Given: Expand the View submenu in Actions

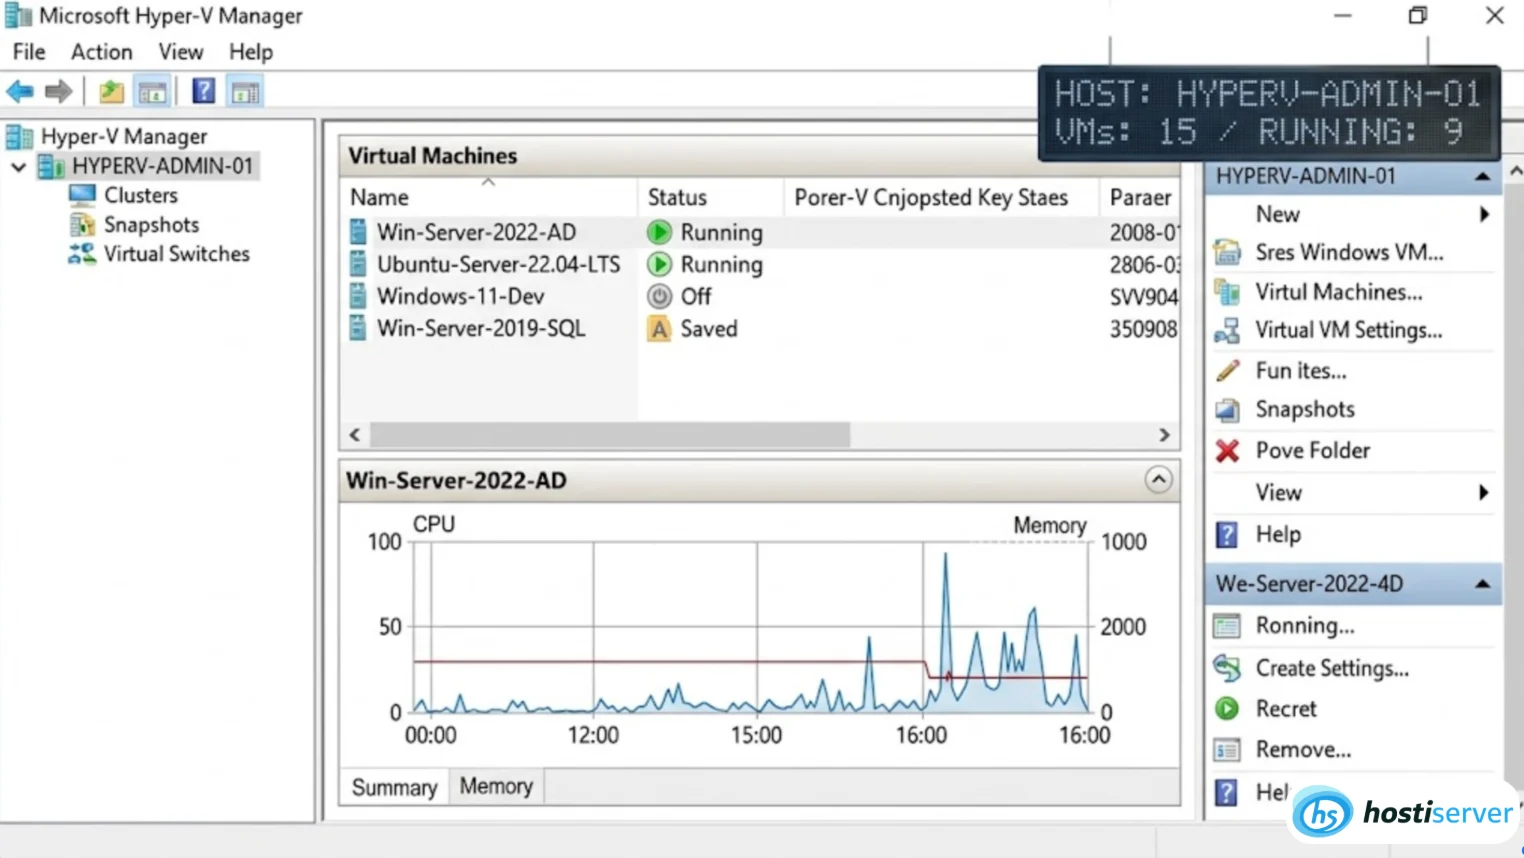Looking at the screenshot, I should pos(1484,492).
